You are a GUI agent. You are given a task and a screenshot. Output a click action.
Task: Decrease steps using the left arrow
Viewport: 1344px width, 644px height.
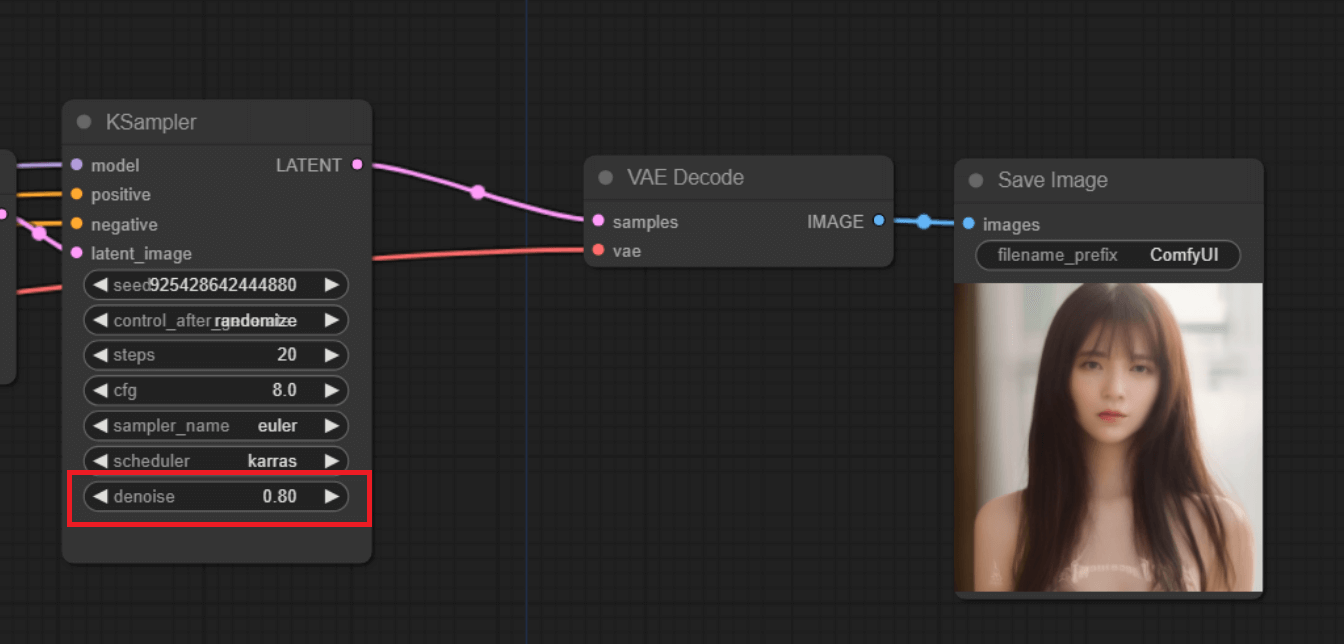point(100,355)
